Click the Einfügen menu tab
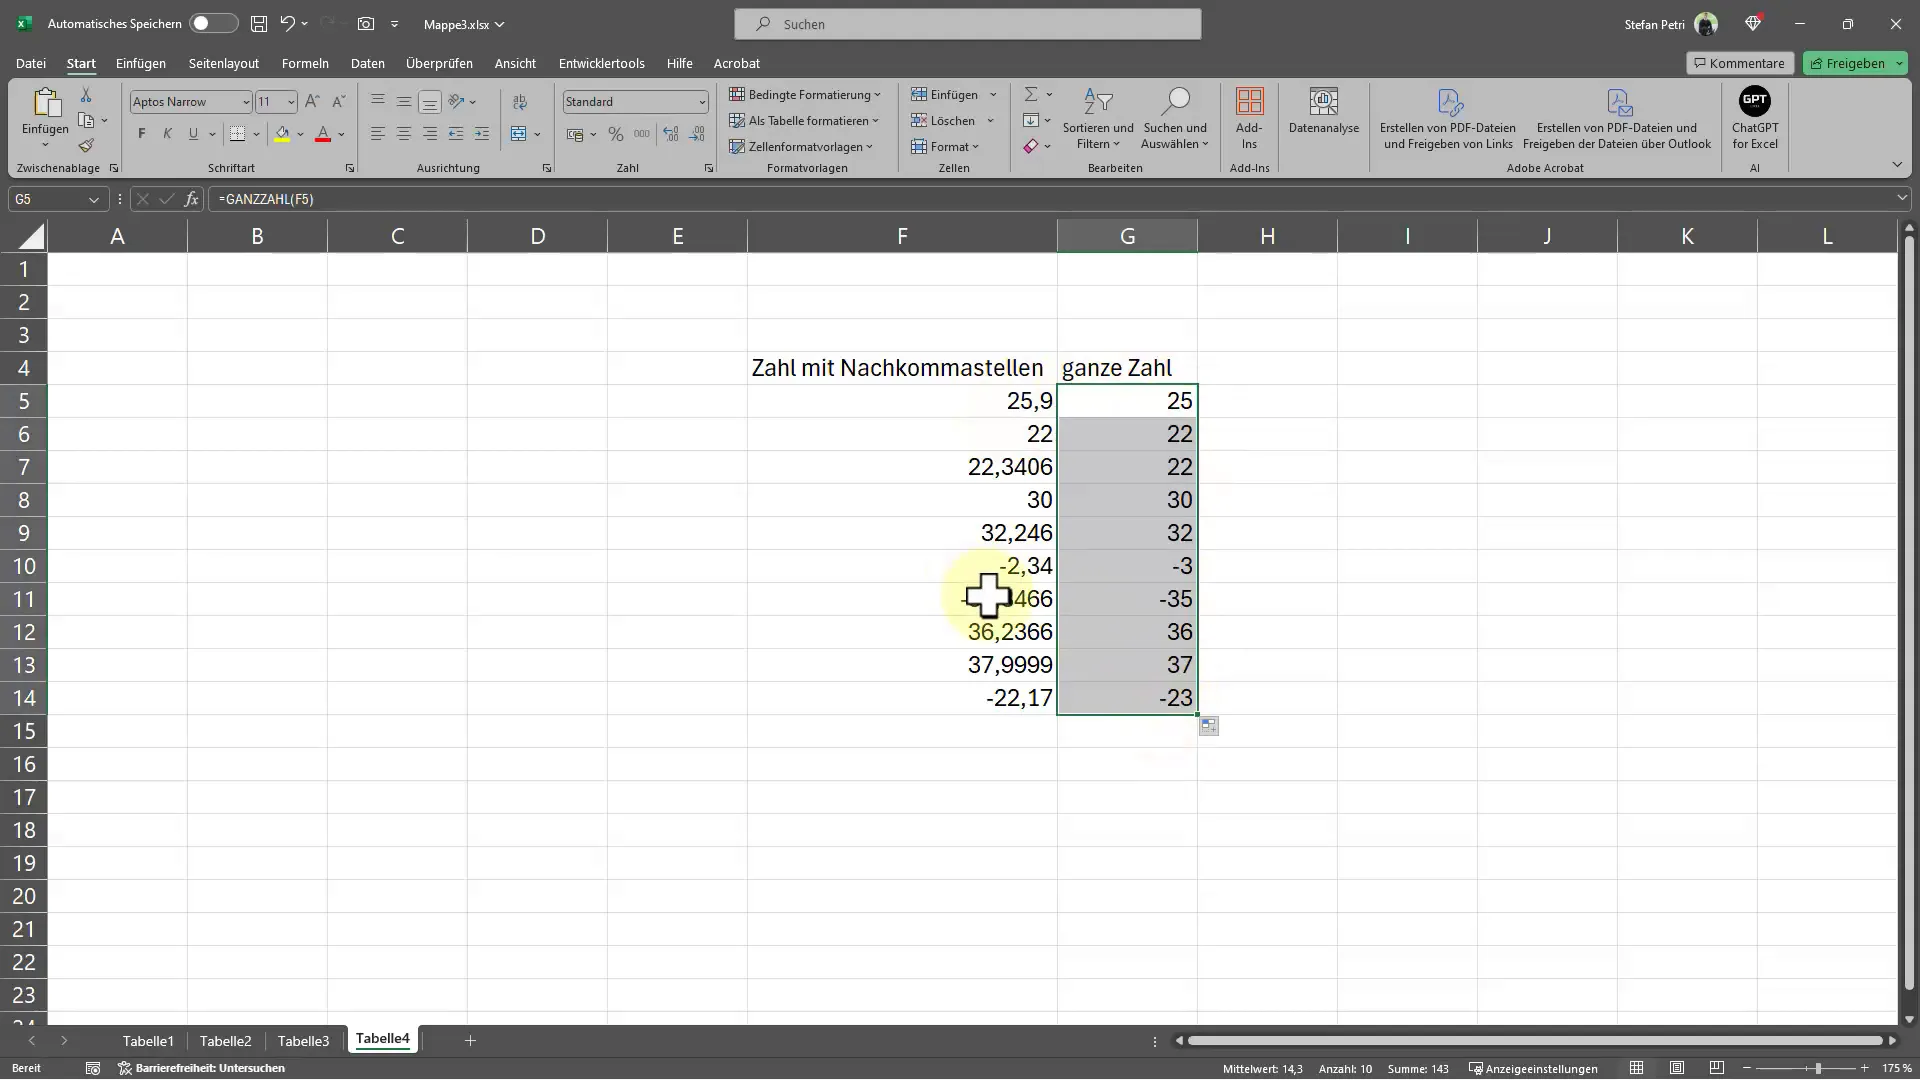Image resolution: width=1920 pixels, height=1080 pixels. pyautogui.click(x=140, y=62)
